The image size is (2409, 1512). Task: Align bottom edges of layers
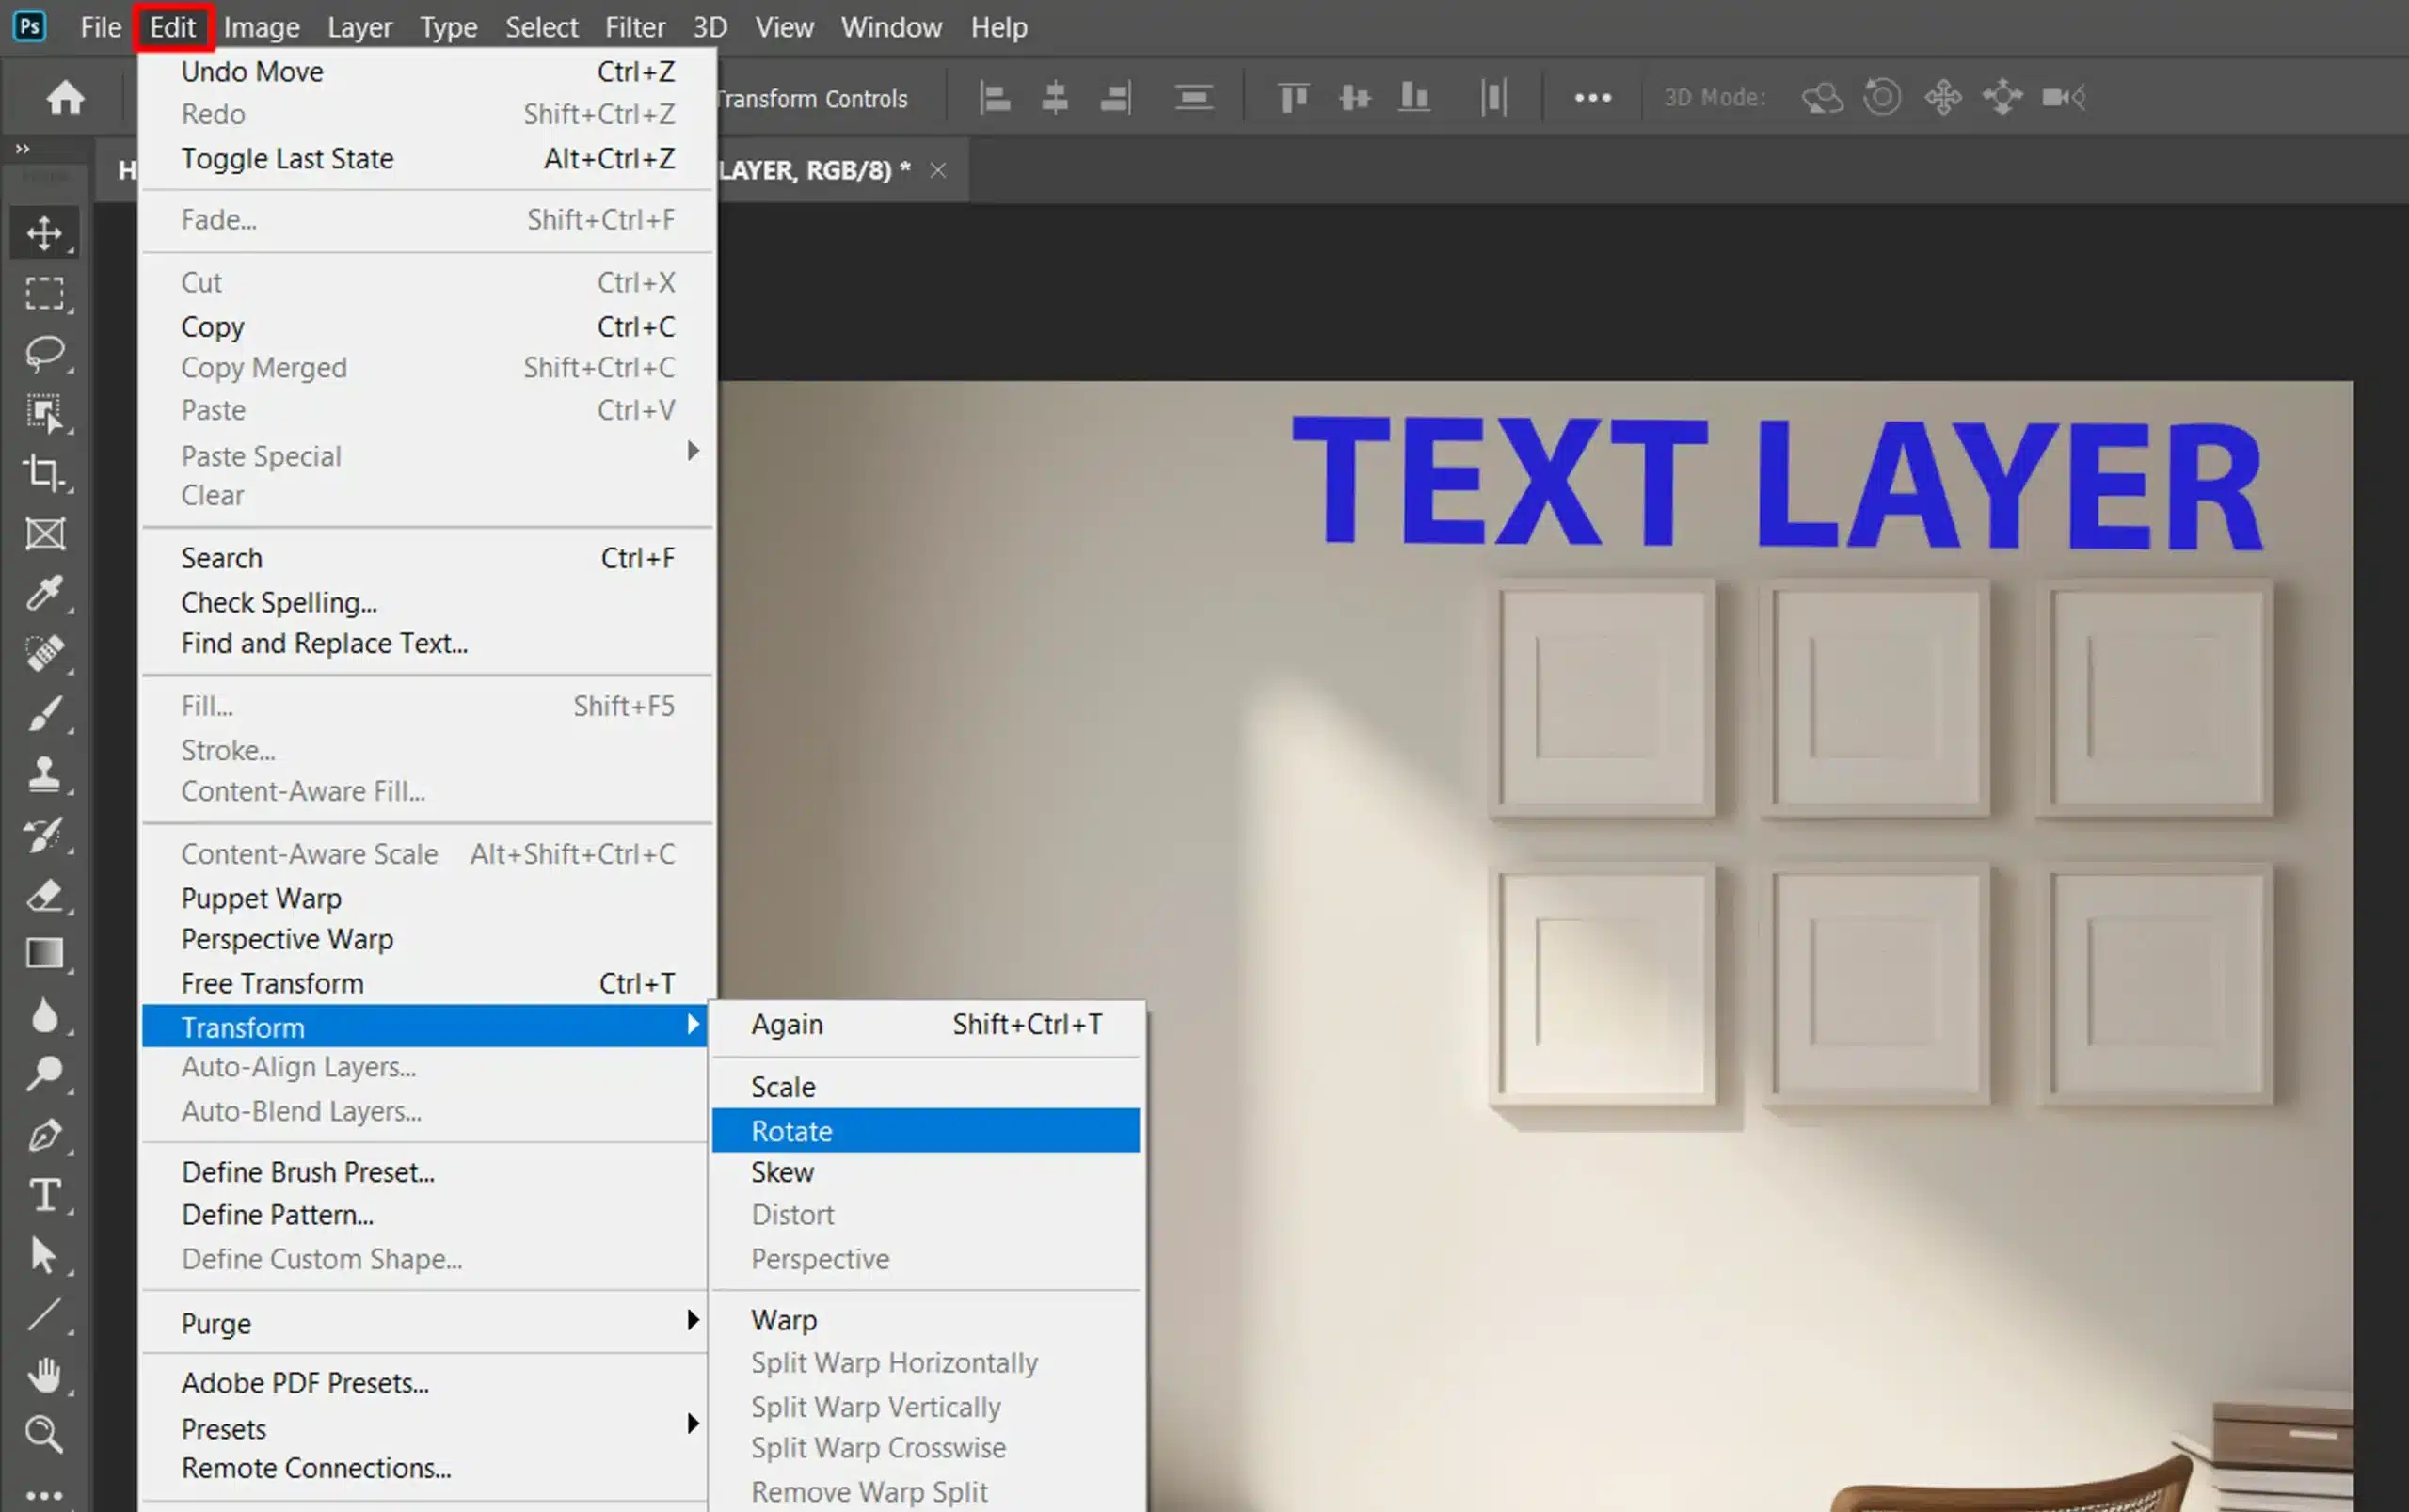click(1414, 98)
